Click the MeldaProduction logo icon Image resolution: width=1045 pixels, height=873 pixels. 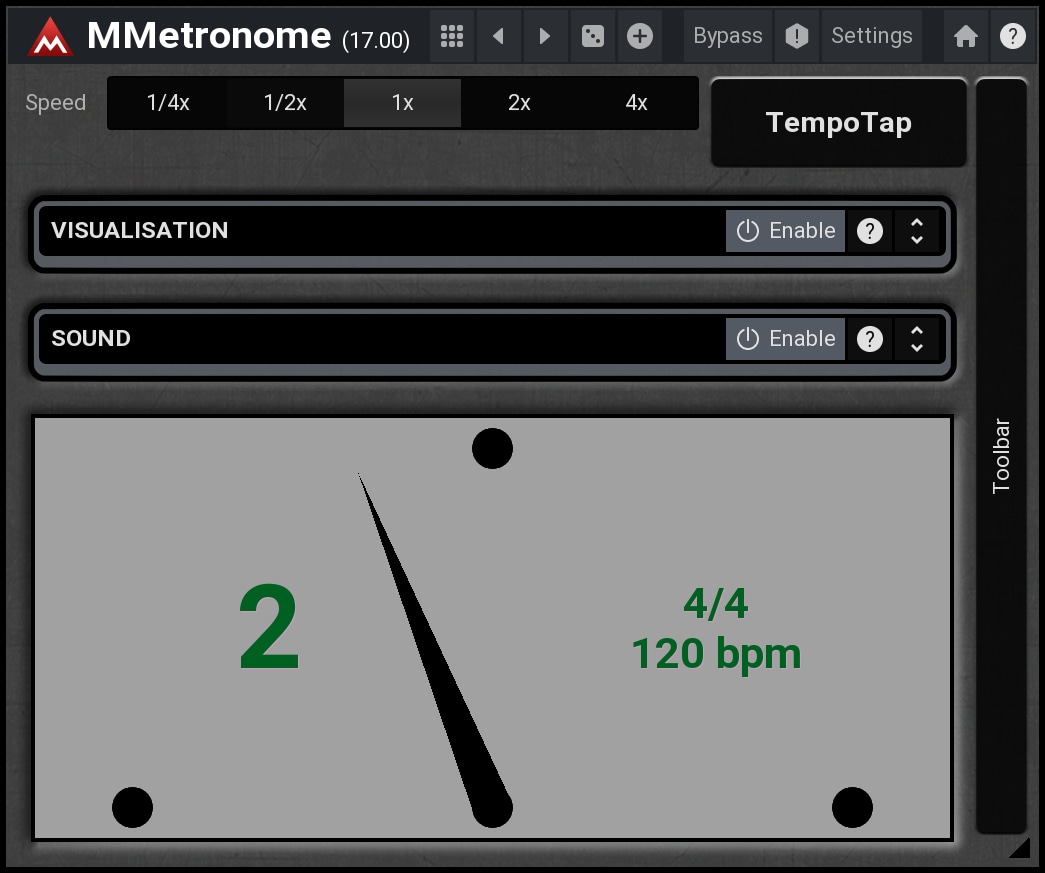[x=50, y=37]
